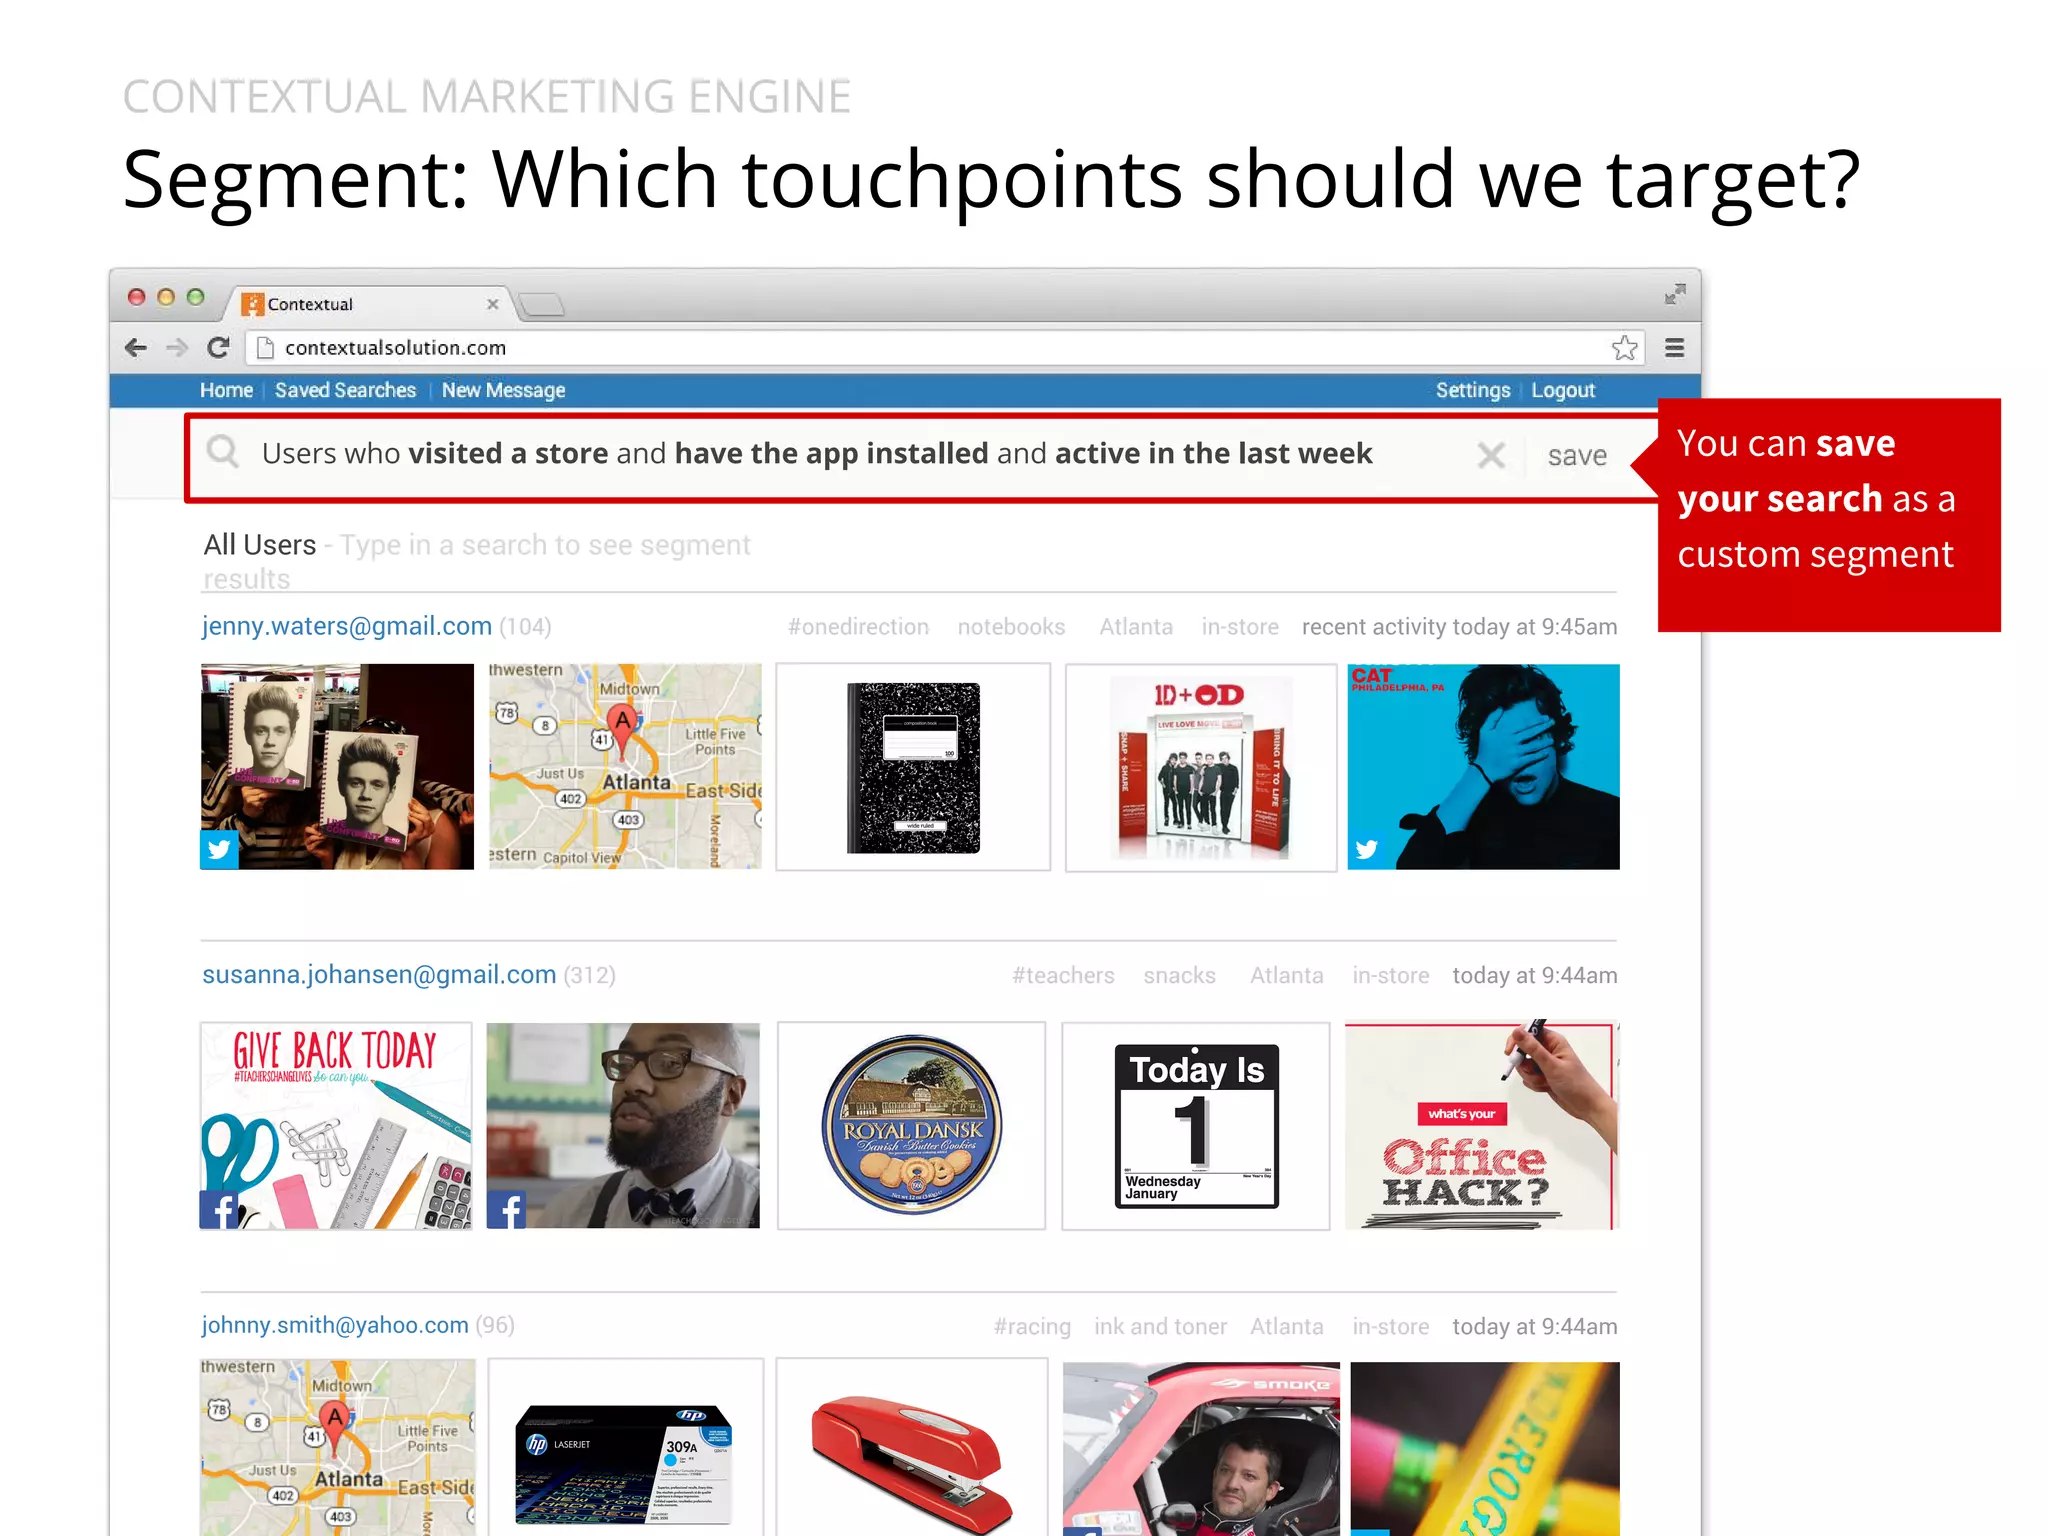Click the All Users heading
2048x1536 pixels.
[260, 545]
